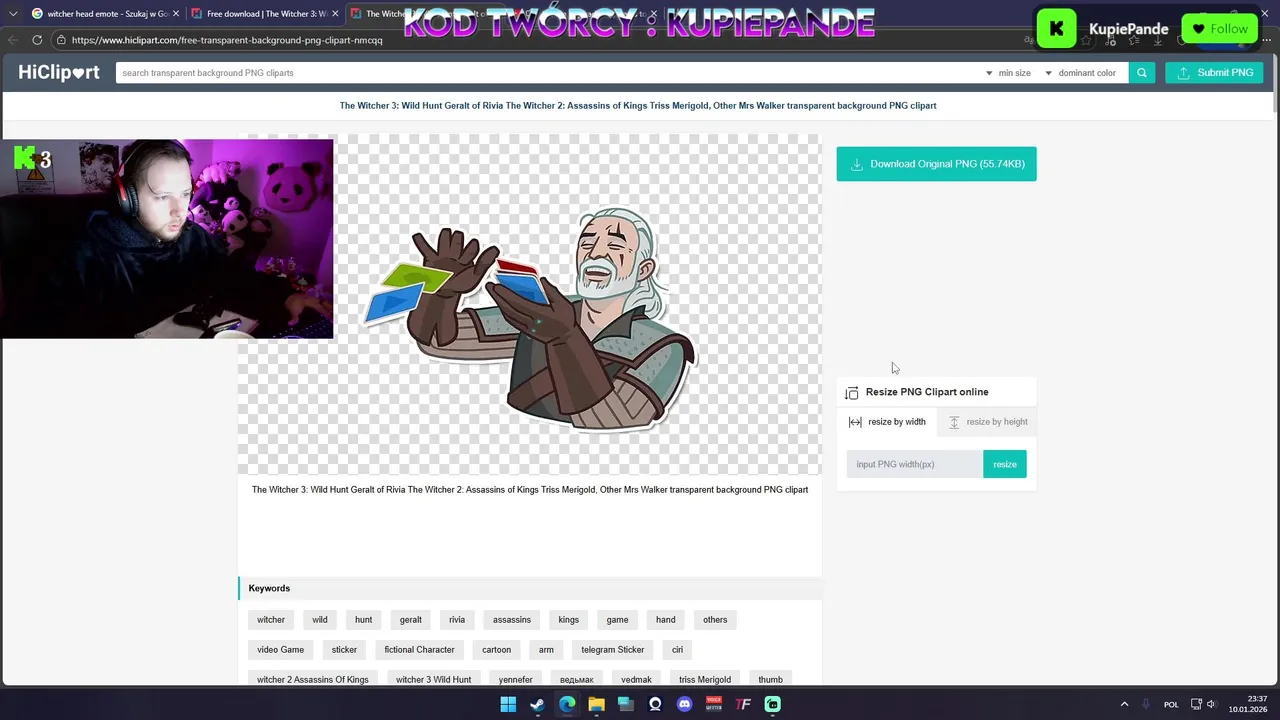This screenshot has height=720, width=1280.
Task: Click the video Game keyword tag
Action: click(x=281, y=650)
